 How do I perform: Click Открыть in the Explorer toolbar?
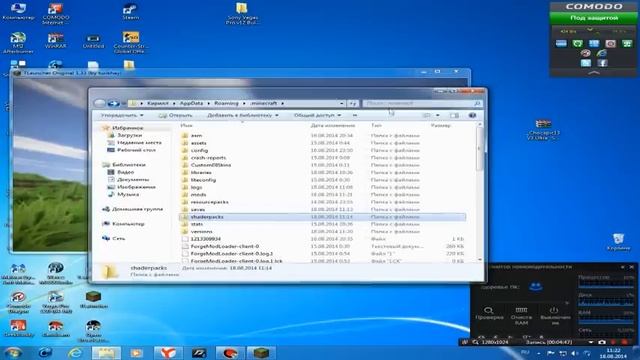tap(176, 116)
